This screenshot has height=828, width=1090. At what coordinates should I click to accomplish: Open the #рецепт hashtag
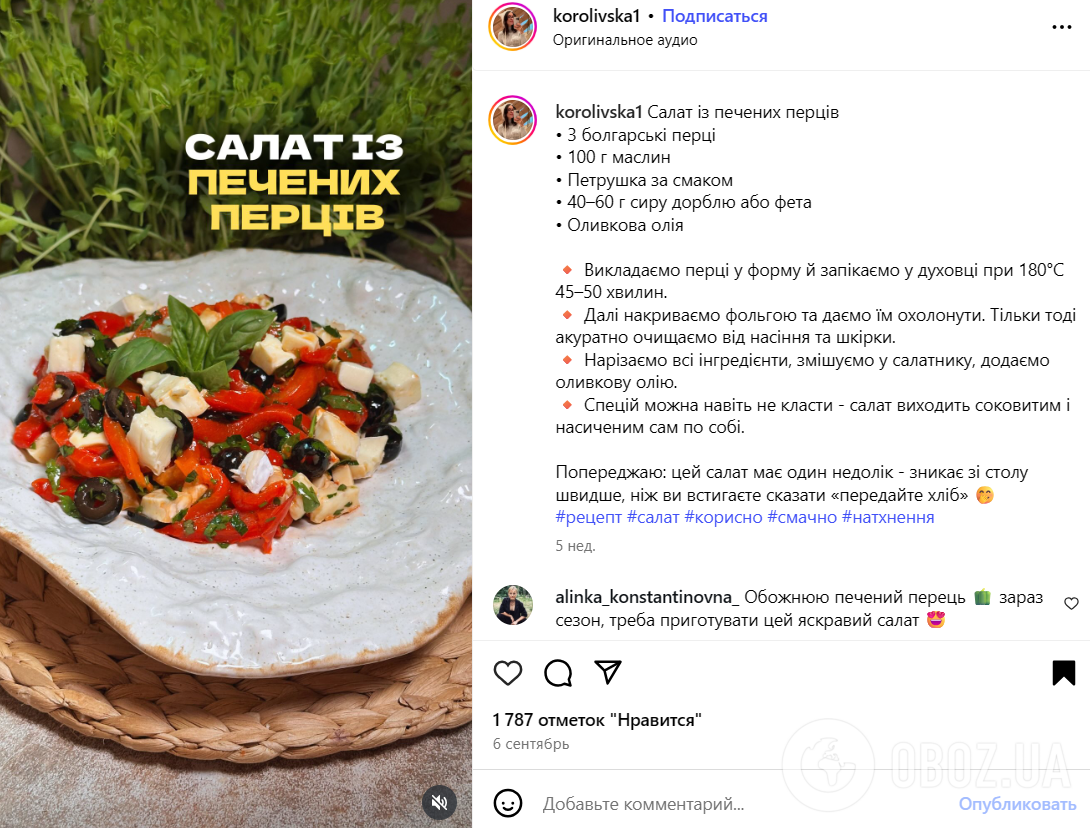(588, 517)
